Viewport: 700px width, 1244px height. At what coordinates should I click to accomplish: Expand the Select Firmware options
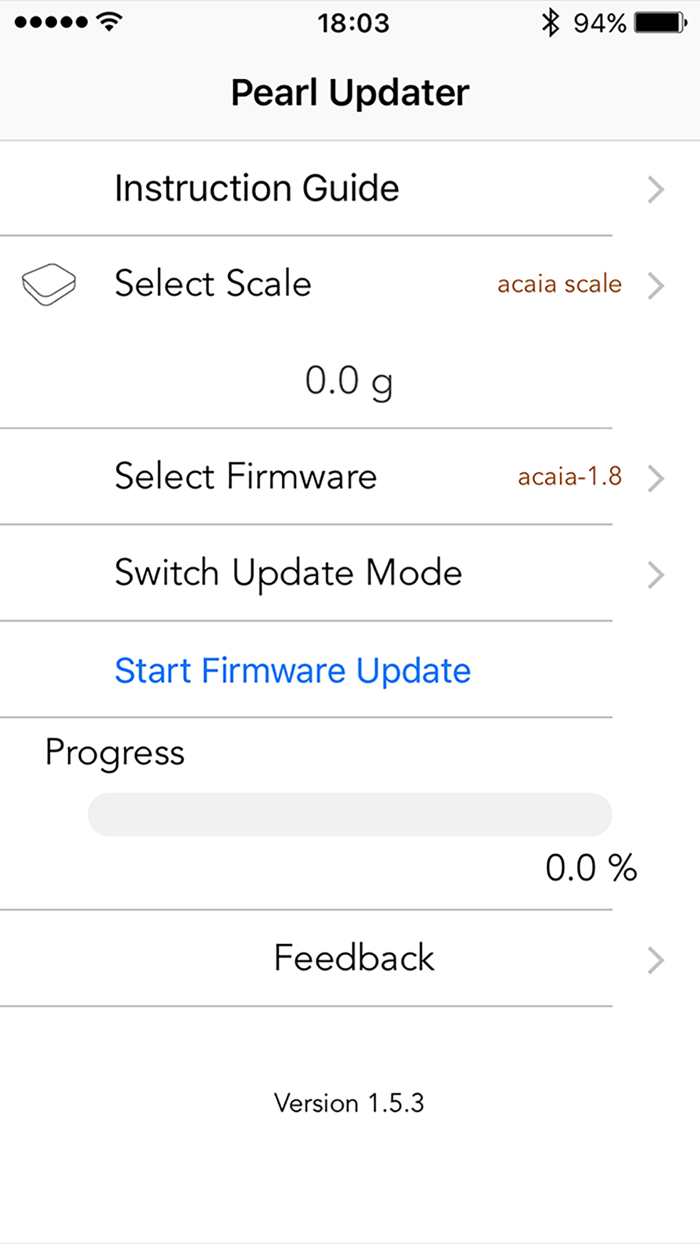[655, 478]
